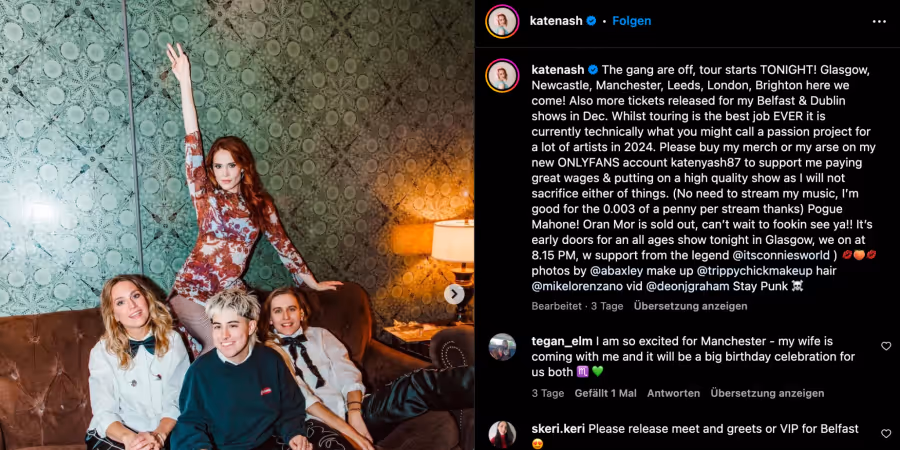Image resolution: width=900 pixels, height=450 pixels.
Task: Click the verified badge in the post header
Action: pos(591,21)
